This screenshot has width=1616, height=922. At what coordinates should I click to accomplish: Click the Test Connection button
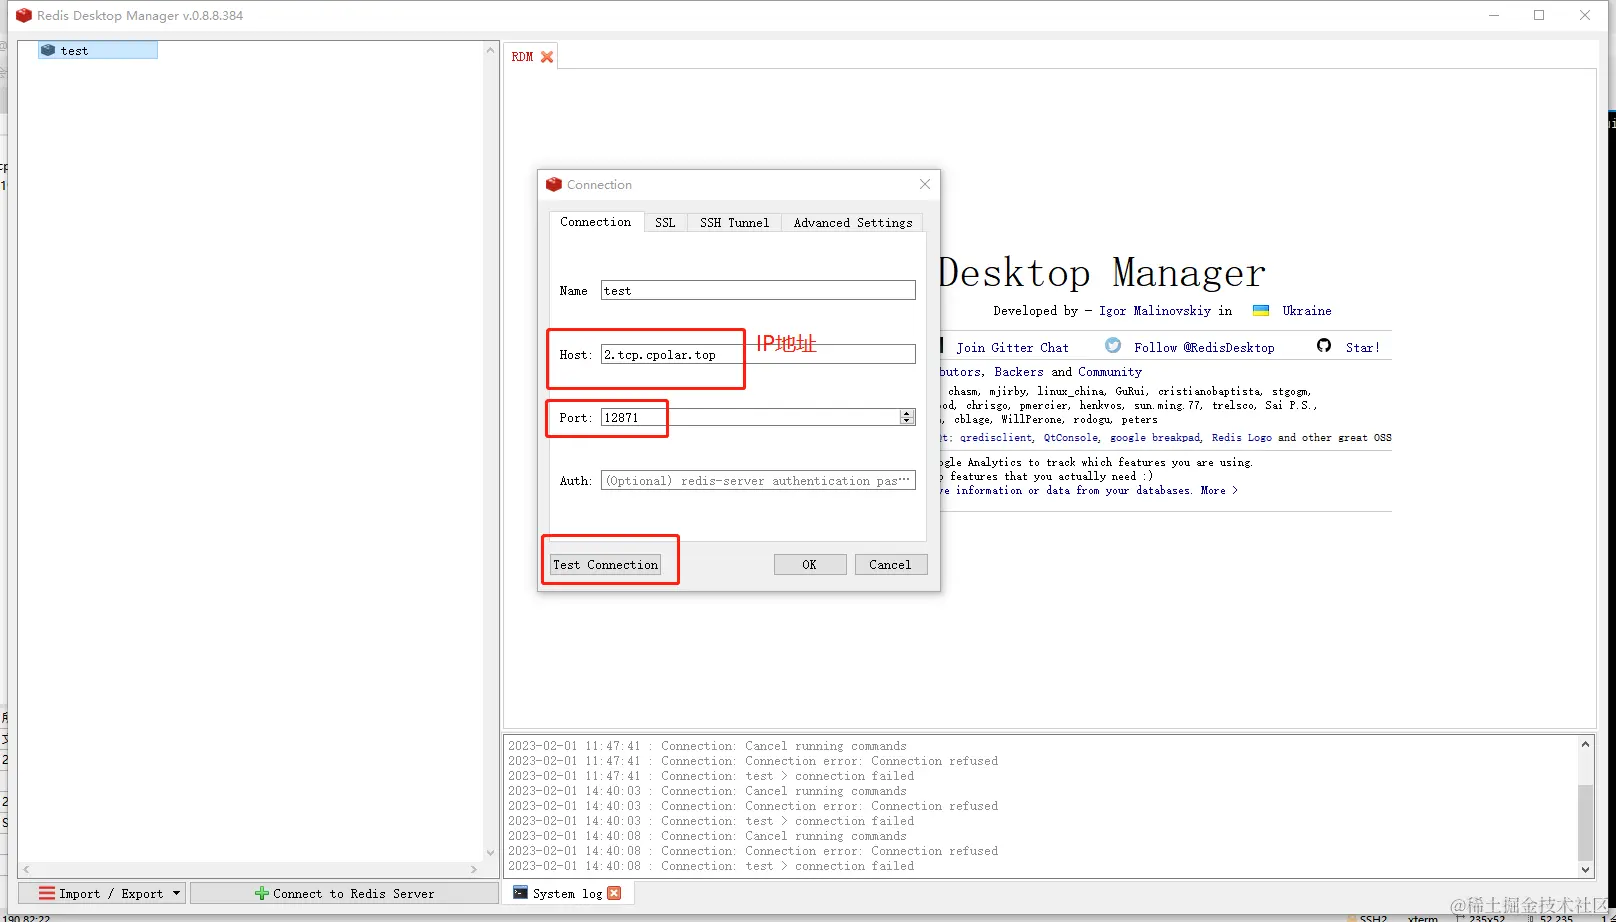(x=605, y=565)
